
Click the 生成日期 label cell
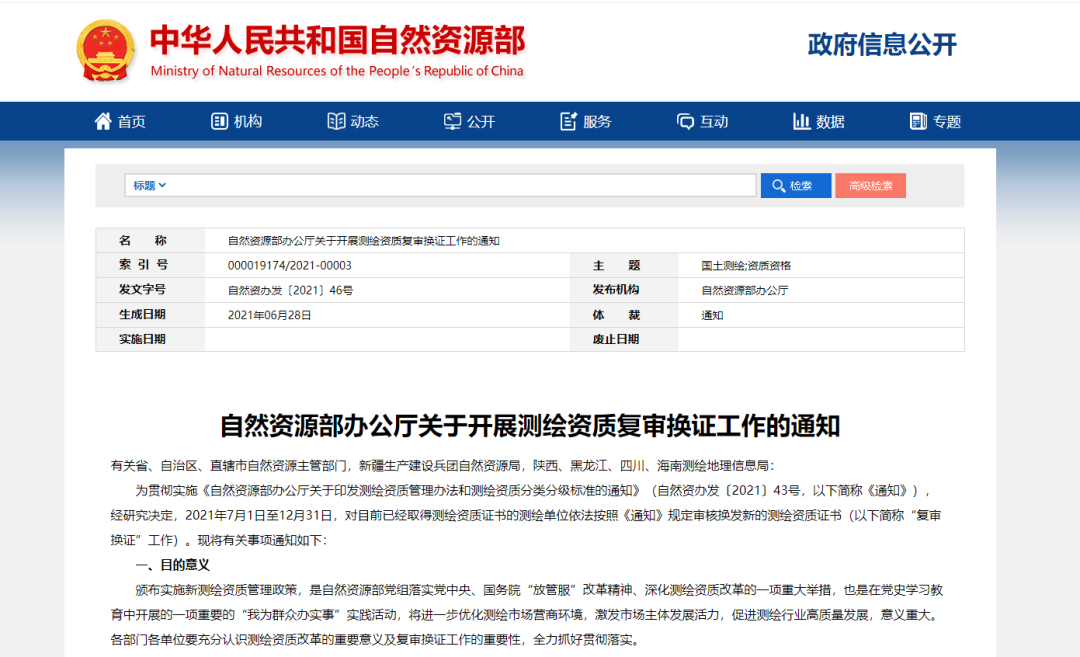[150, 315]
